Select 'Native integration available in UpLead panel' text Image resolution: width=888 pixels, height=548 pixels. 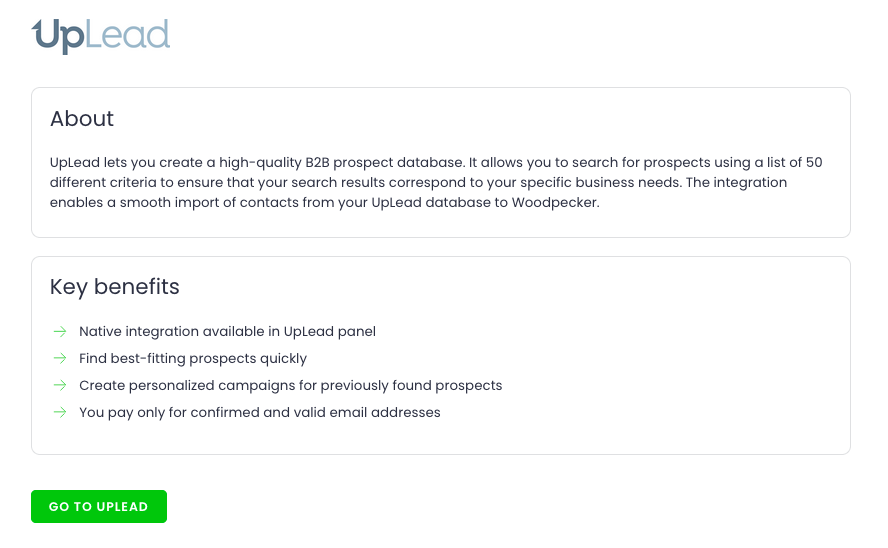point(227,331)
